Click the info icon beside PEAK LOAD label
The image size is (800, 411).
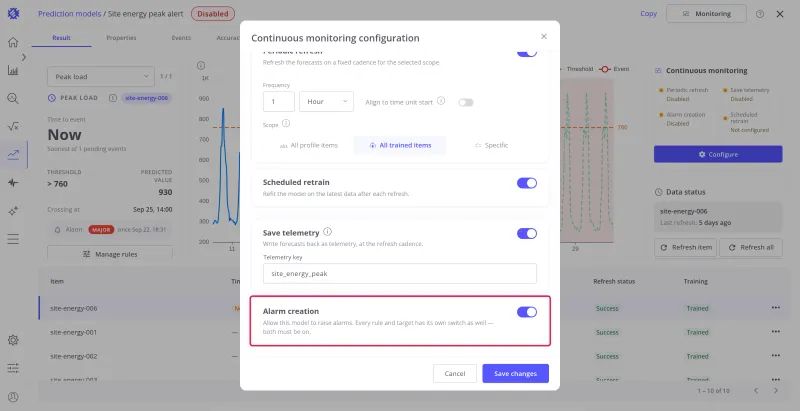click(113, 98)
